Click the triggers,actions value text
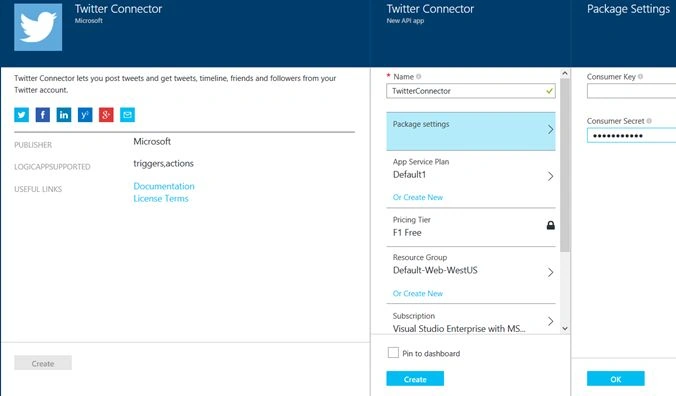676x396 pixels. click(163, 164)
